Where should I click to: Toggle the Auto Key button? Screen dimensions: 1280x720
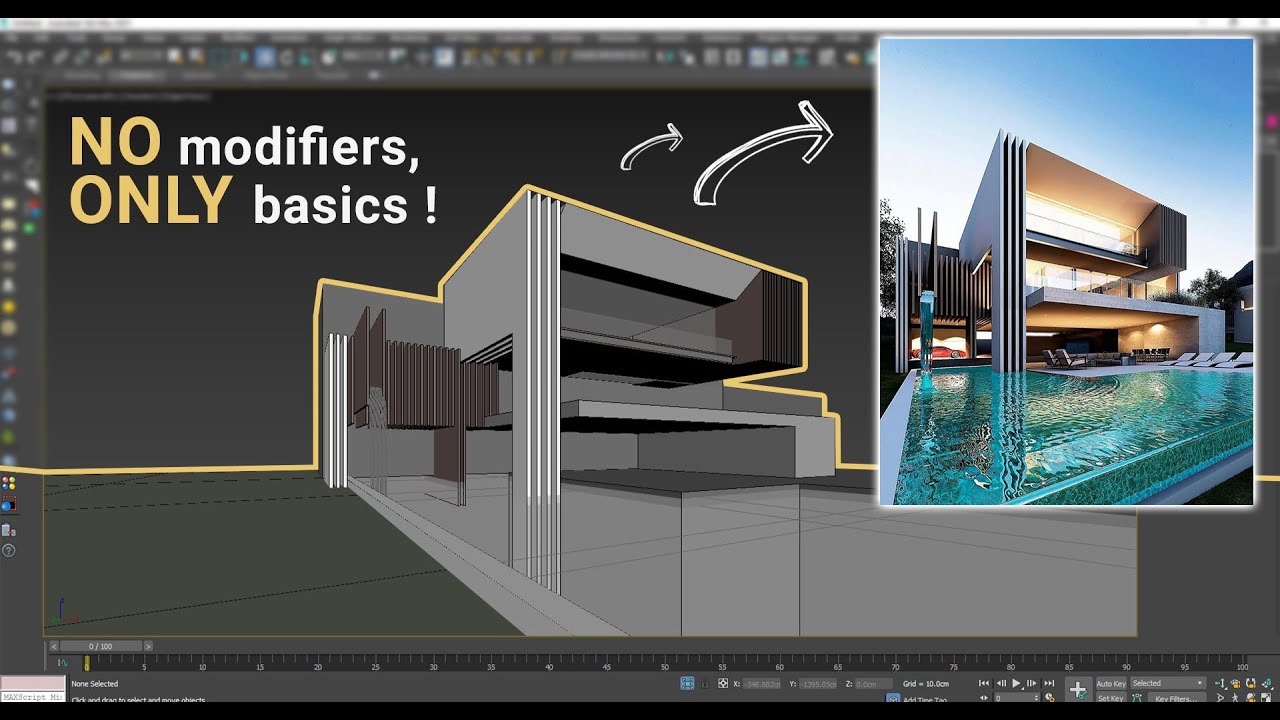[1111, 683]
